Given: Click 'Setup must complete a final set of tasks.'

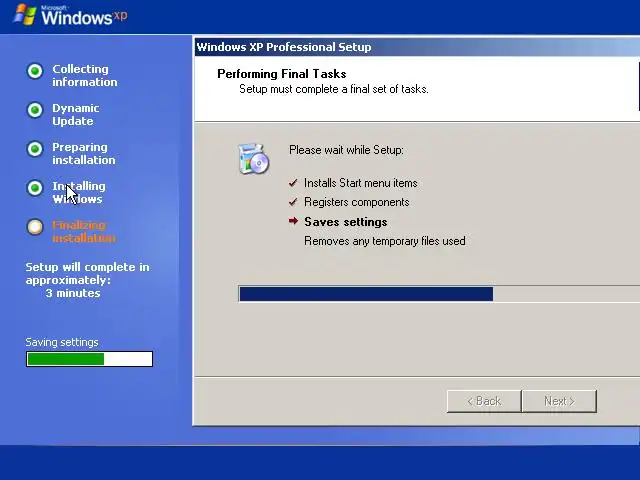Looking at the screenshot, I should [334, 89].
